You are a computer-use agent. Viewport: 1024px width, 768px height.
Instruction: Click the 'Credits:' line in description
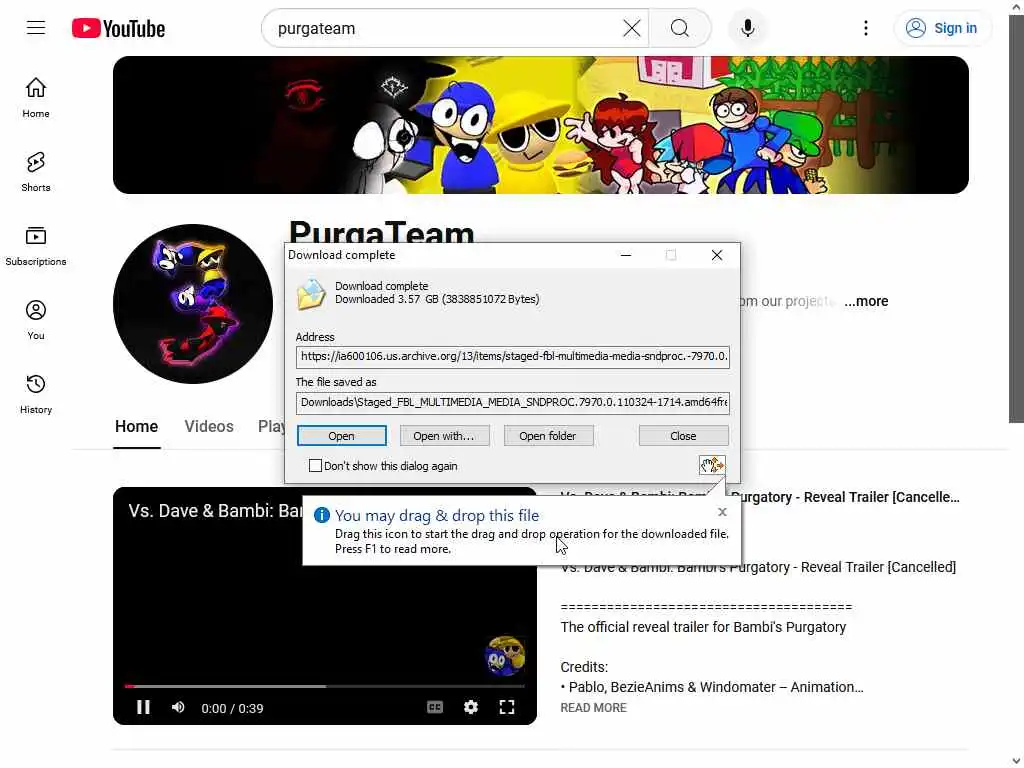point(584,667)
